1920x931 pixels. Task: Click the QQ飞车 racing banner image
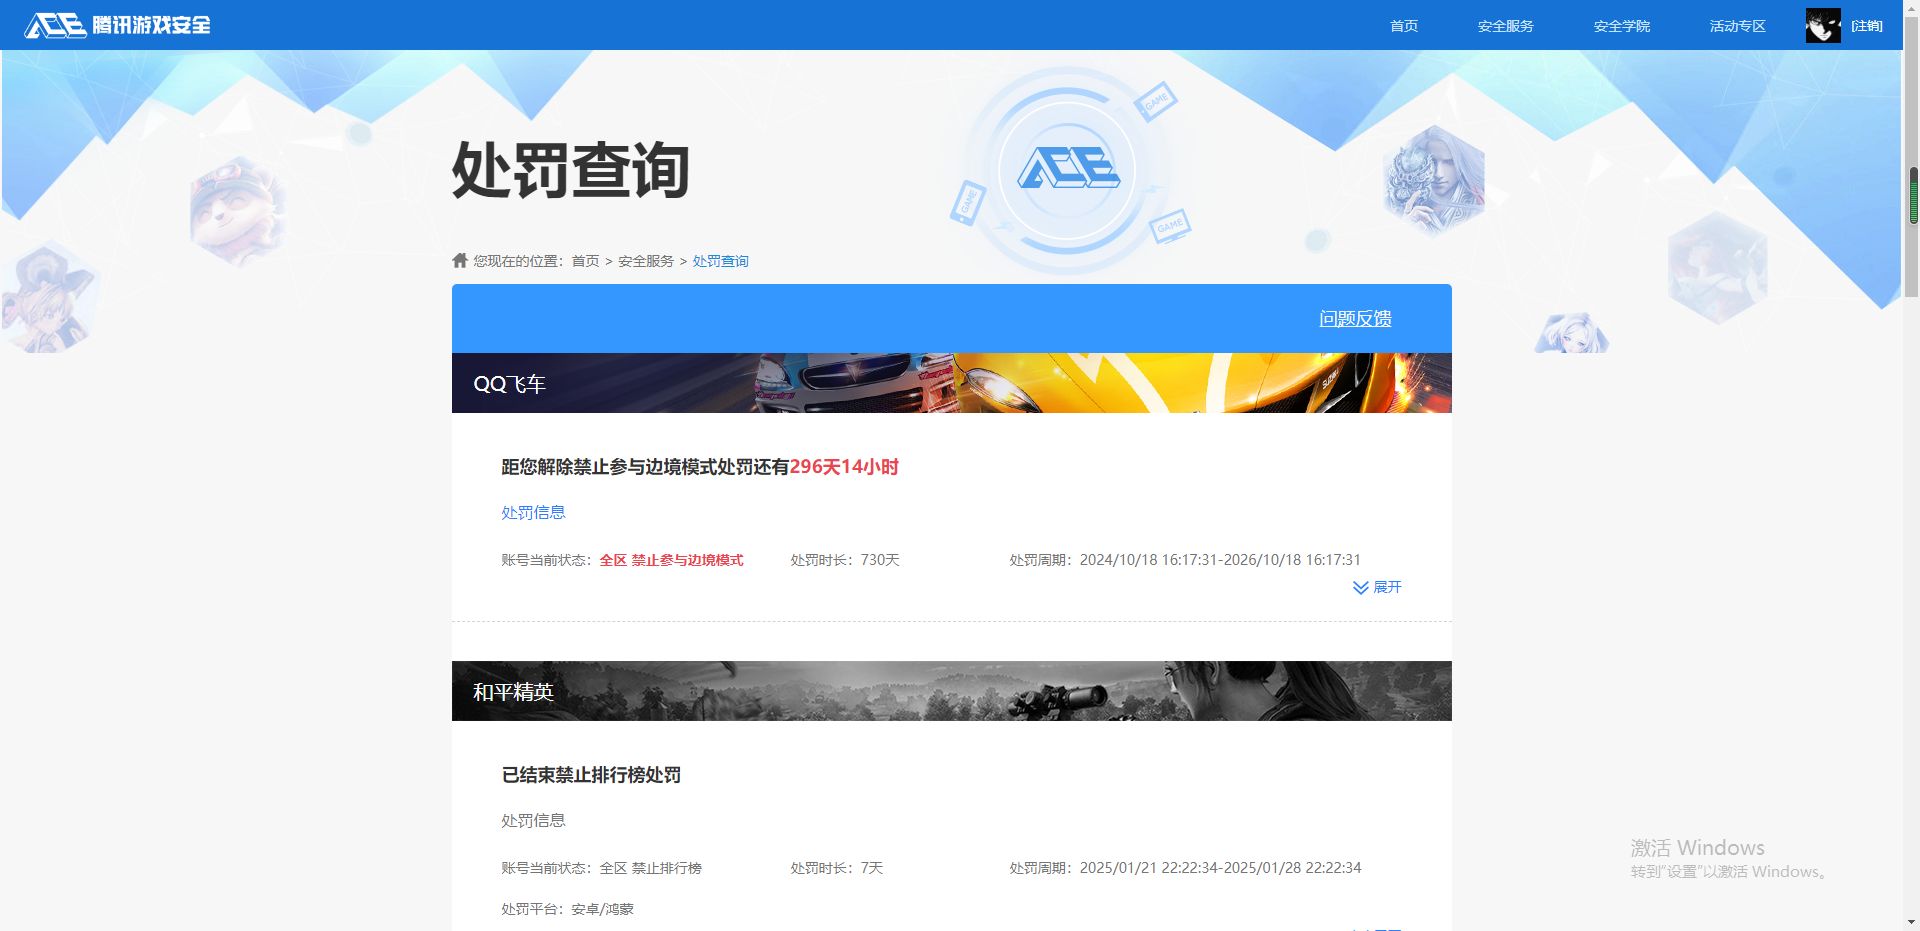click(950, 383)
